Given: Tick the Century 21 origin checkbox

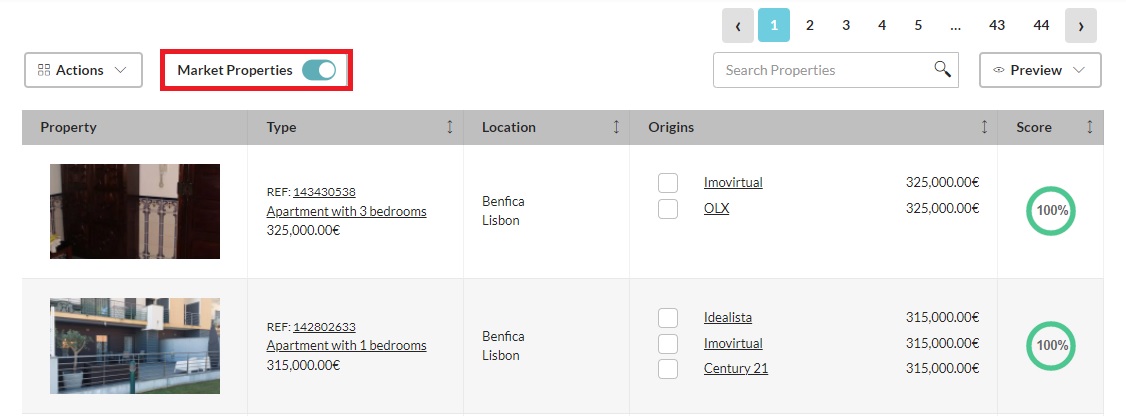Looking at the screenshot, I should (668, 369).
